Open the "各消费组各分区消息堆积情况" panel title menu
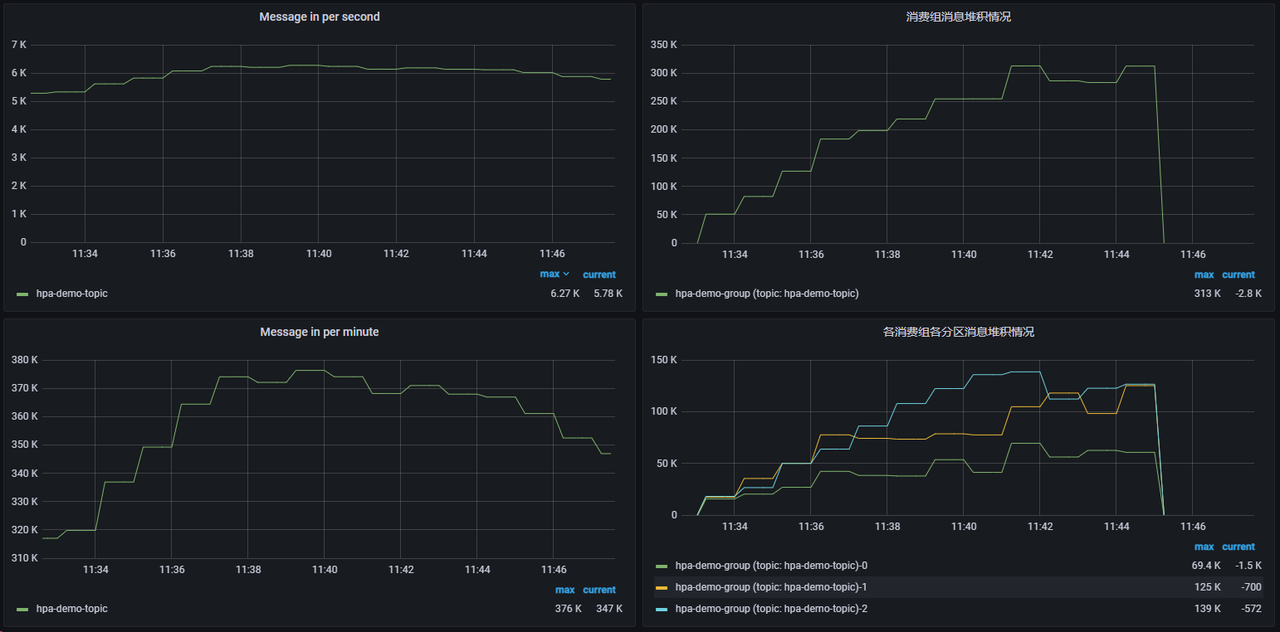Image resolution: width=1280 pixels, height=632 pixels. [958, 332]
